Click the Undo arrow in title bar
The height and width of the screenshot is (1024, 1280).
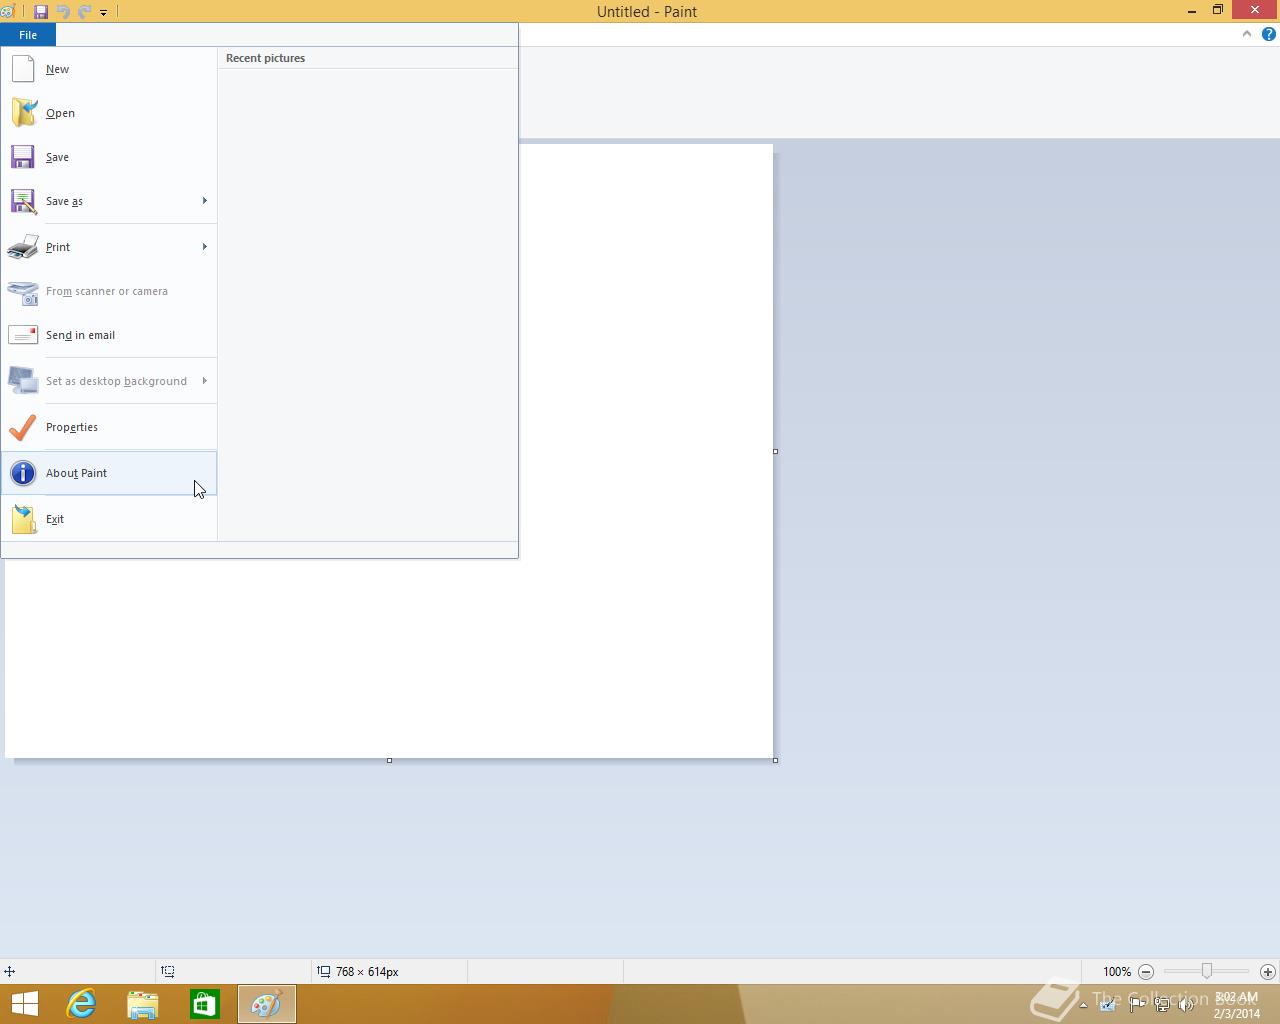(63, 12)
